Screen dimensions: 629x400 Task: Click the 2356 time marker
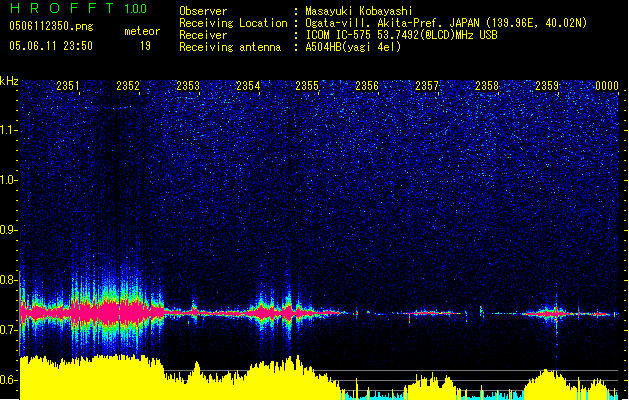pos(367,86)
